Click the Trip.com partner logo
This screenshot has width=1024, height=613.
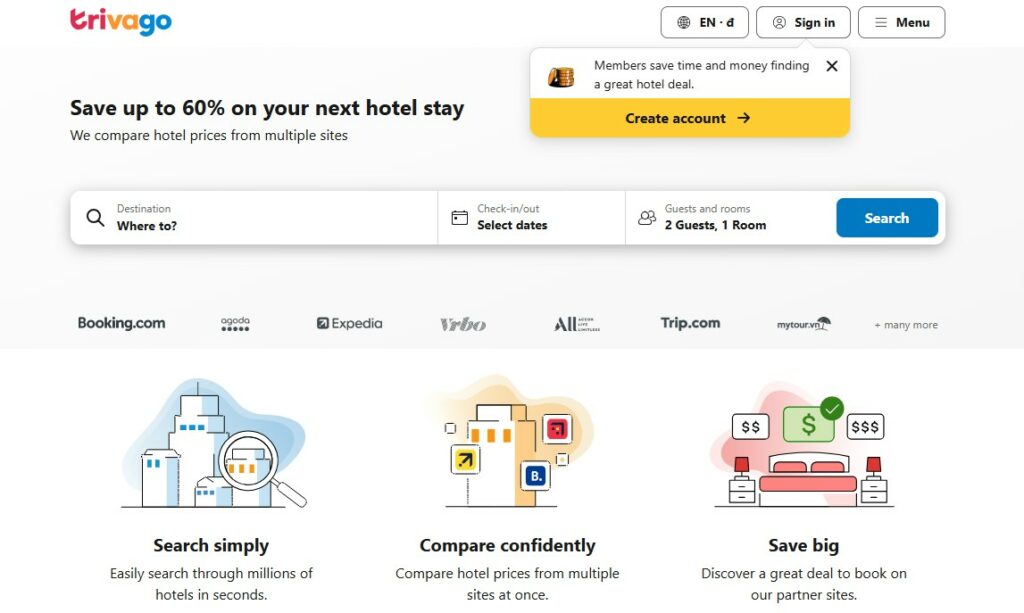[x=690, y=323]
